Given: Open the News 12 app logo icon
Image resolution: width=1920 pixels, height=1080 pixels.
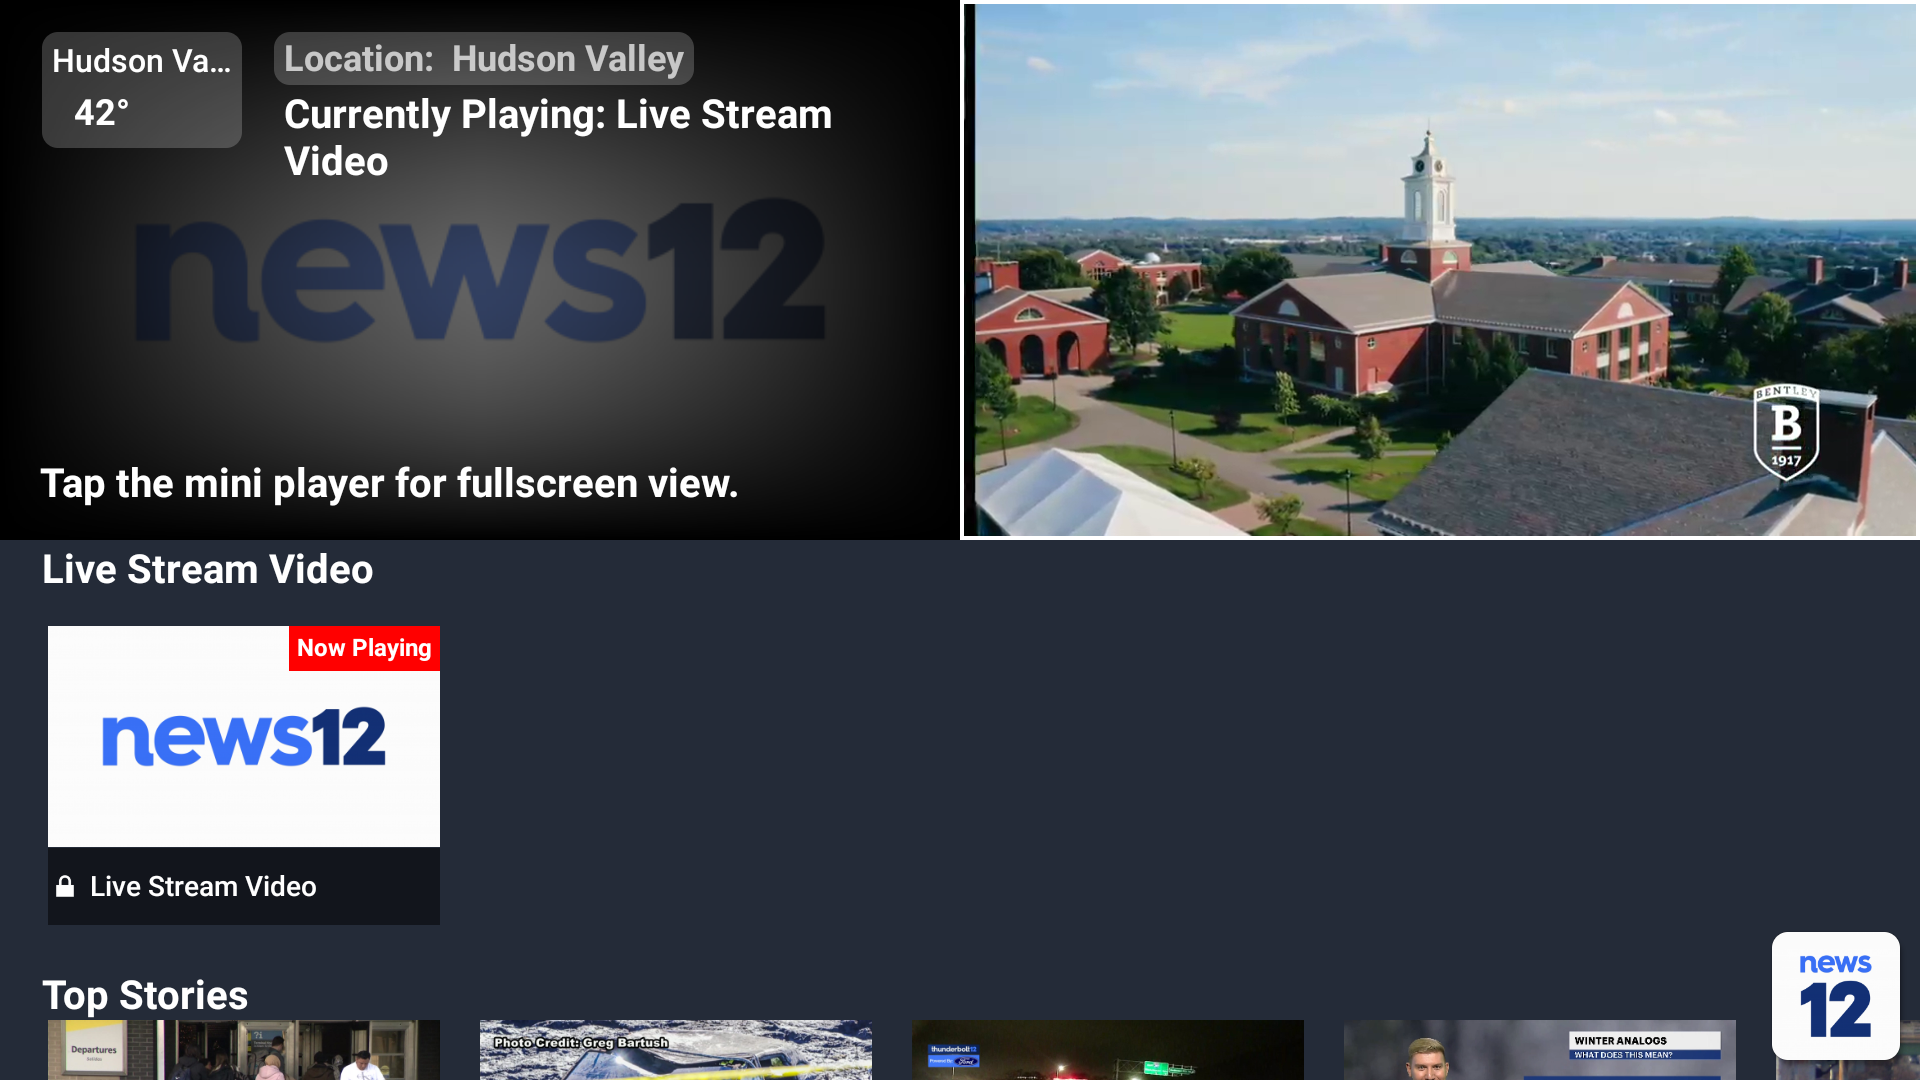Looking at the screenshot, I should (x=1835, y=995).
